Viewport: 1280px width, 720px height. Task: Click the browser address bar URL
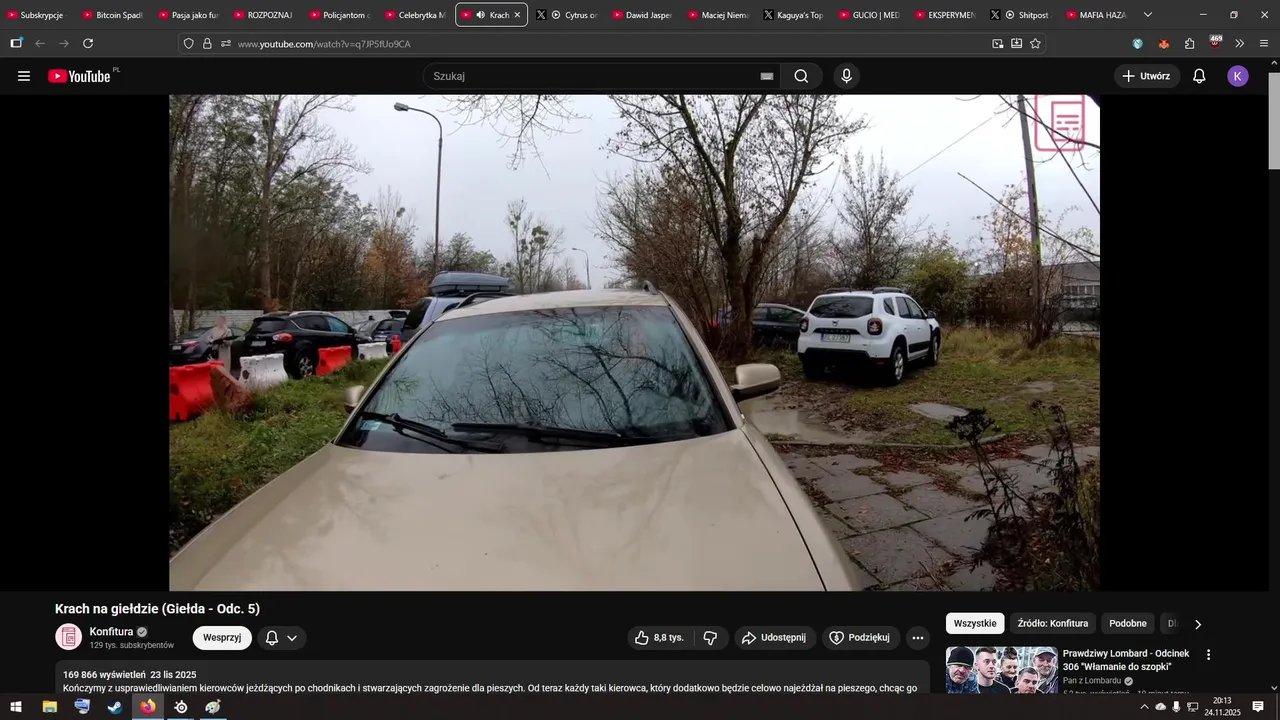point(324,44)
